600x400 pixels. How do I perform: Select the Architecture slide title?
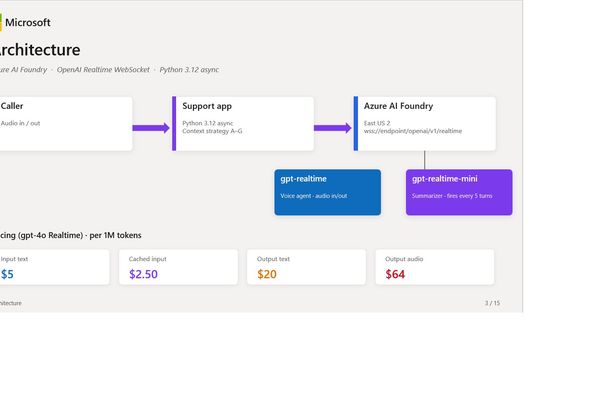click(39, 50)
